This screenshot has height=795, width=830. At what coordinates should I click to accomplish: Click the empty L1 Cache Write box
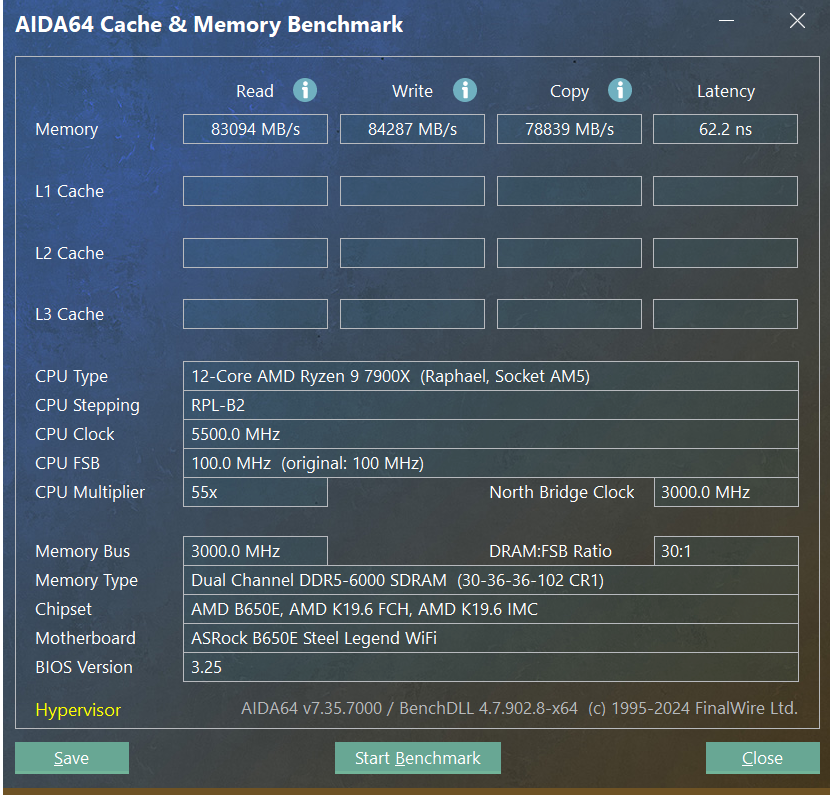pos(412,191)
